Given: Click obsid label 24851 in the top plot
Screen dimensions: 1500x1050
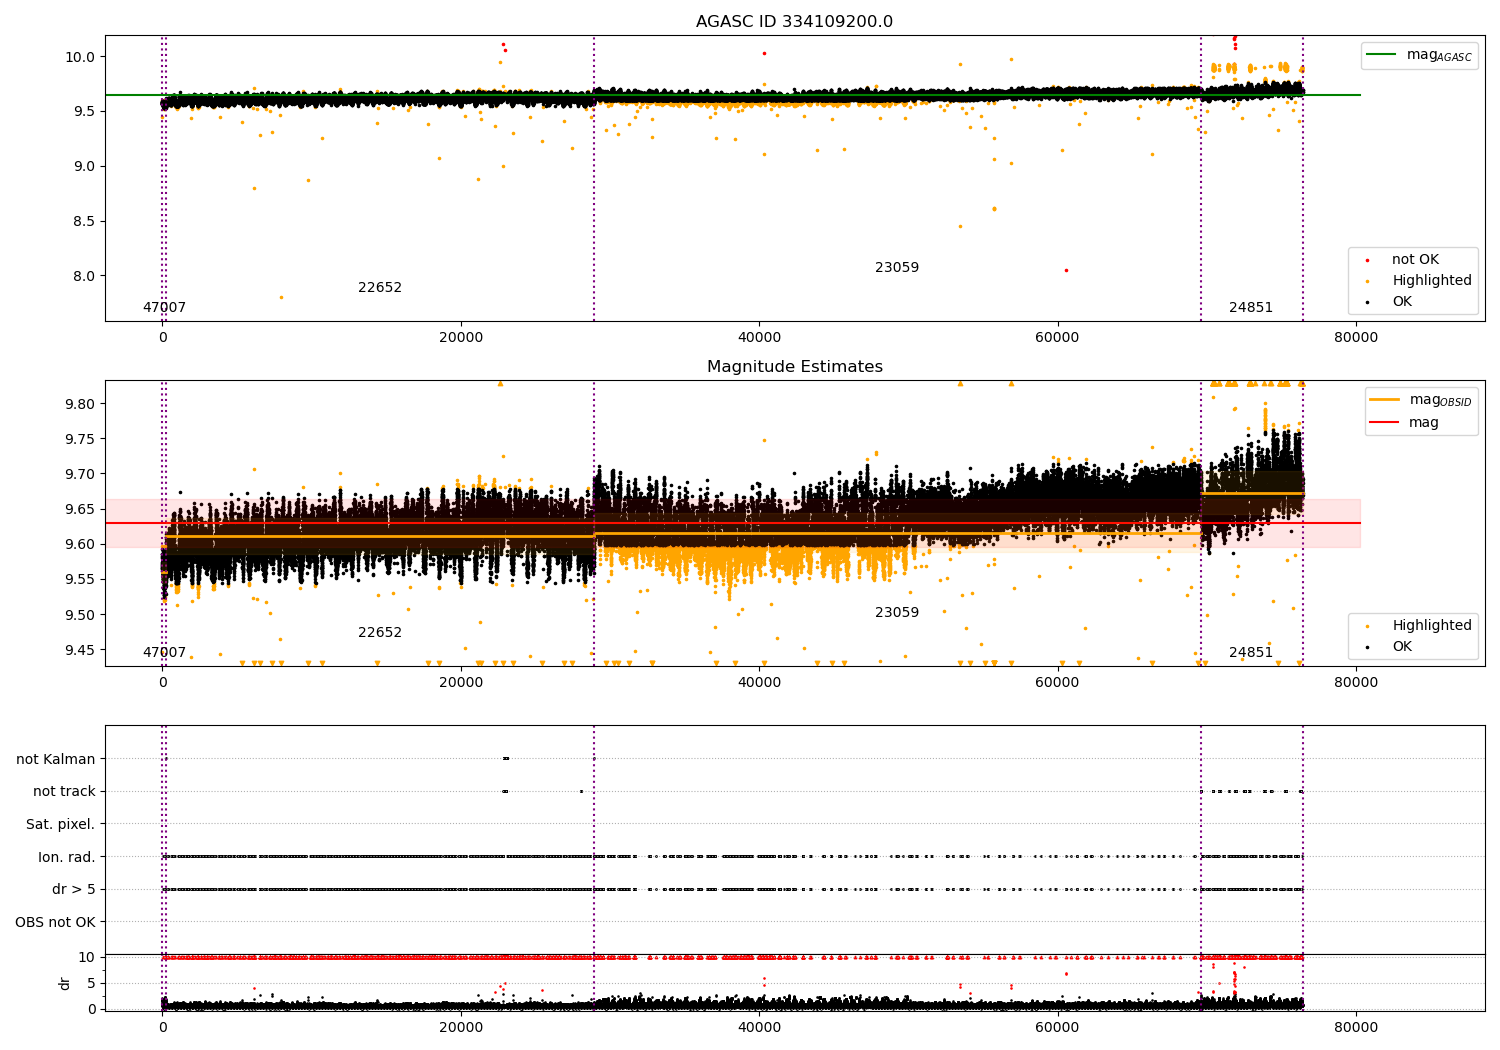Looking at the screenshot, I should point(1251,308).
